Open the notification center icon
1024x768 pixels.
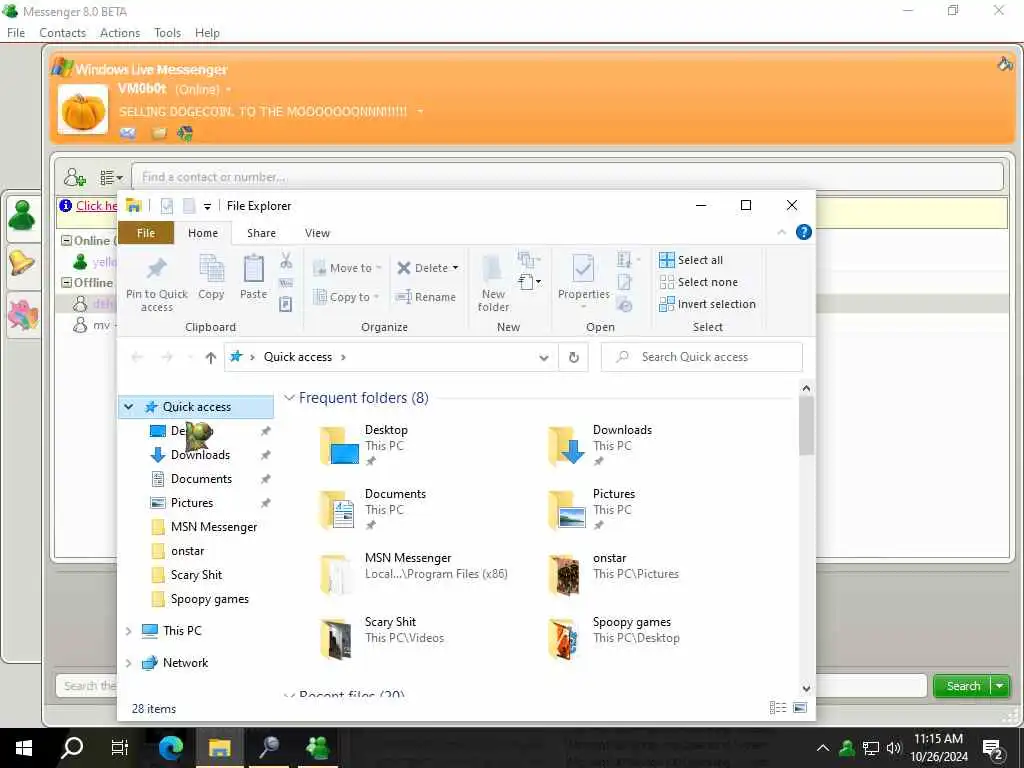(993, 748)
